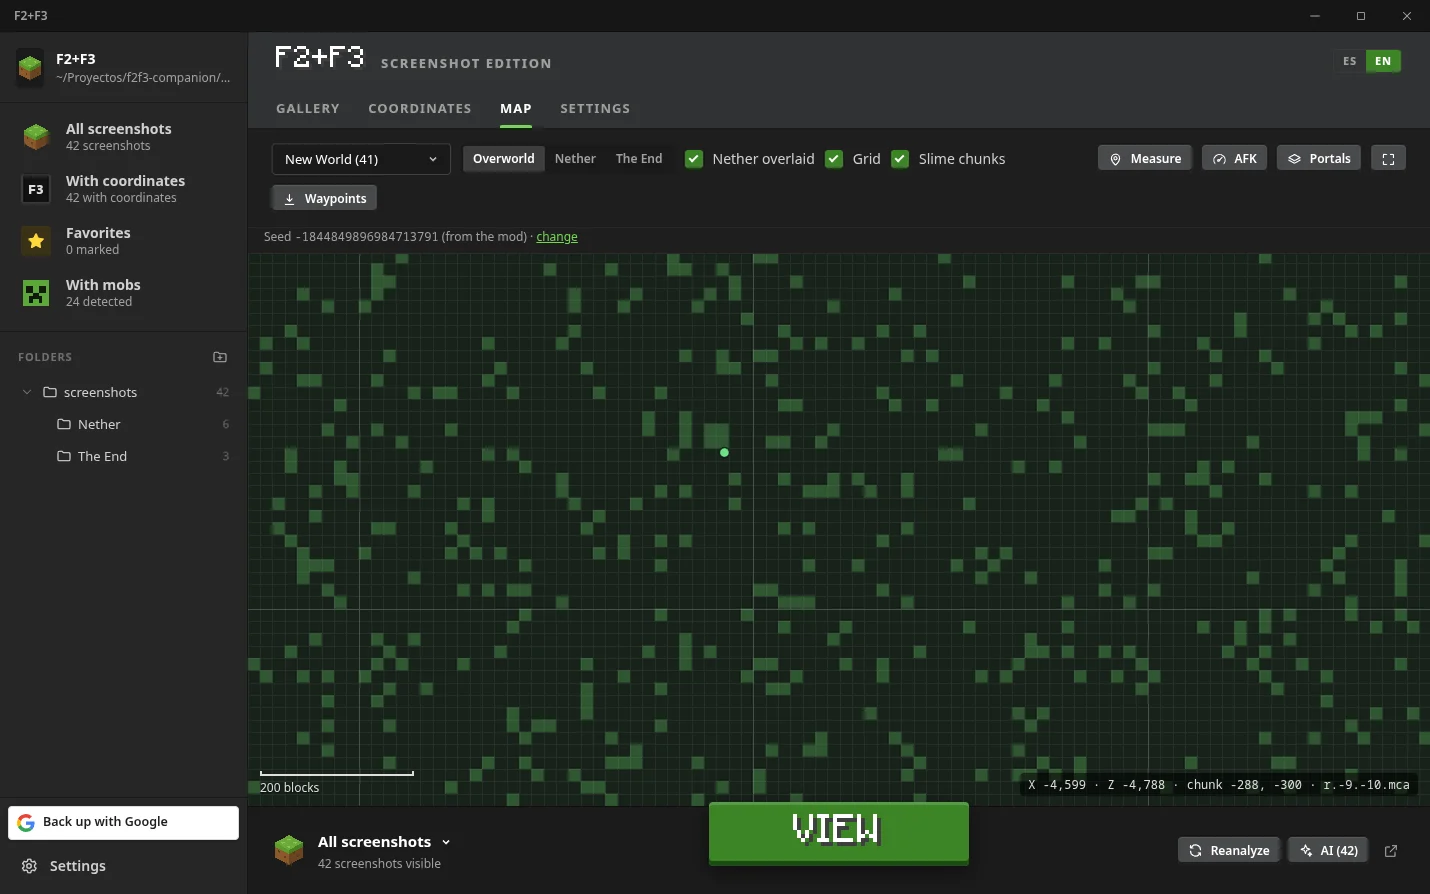This screenshot has width=1430, height=894.
Task: Open the Settings tab
Action: click(595, 109)
